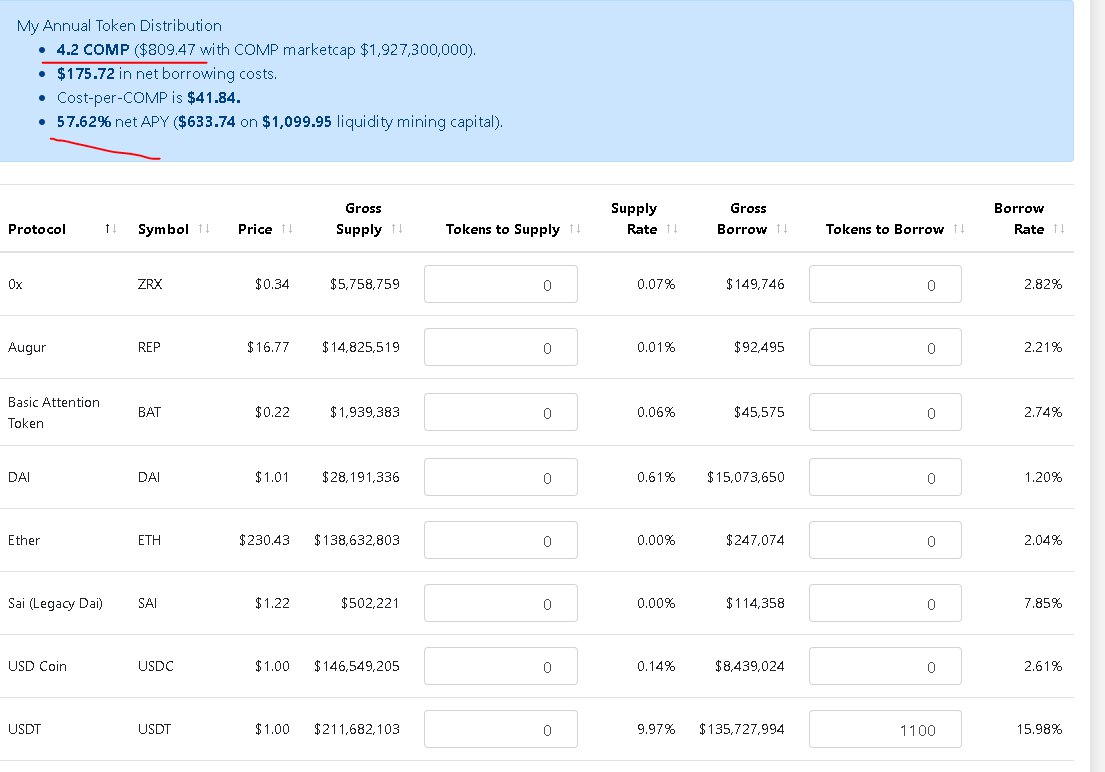
Task: Click SAI borrow rate 7.85%
Action: tap(1043, 603)
